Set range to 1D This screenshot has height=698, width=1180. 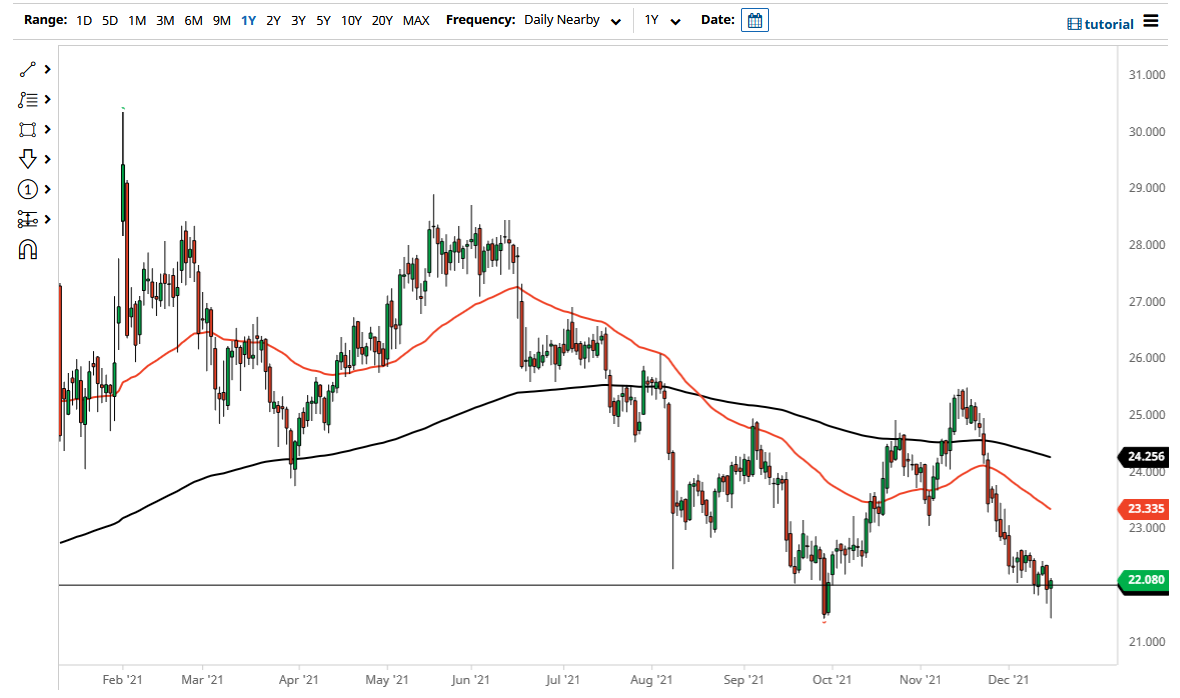[x=84, y=20]
